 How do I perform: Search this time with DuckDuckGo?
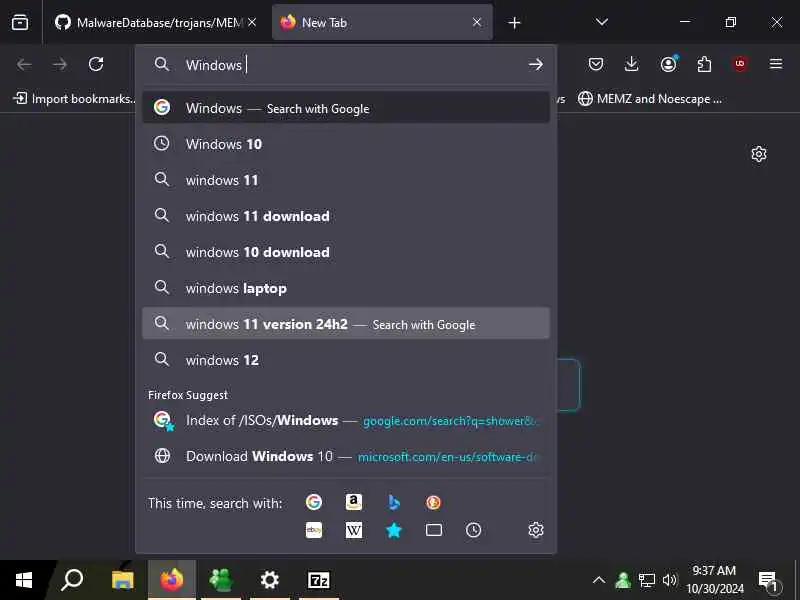(x=433, y=503)
